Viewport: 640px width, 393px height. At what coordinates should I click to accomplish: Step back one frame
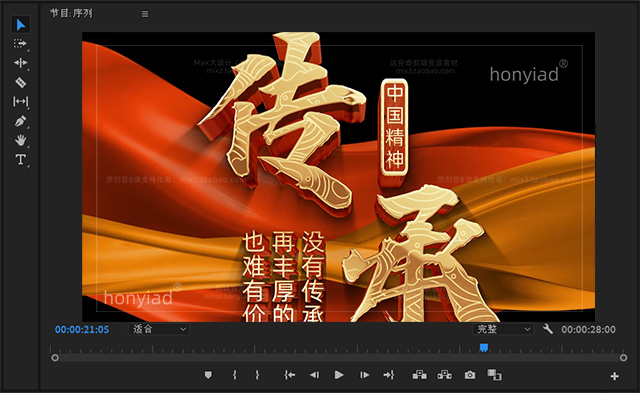314,375
